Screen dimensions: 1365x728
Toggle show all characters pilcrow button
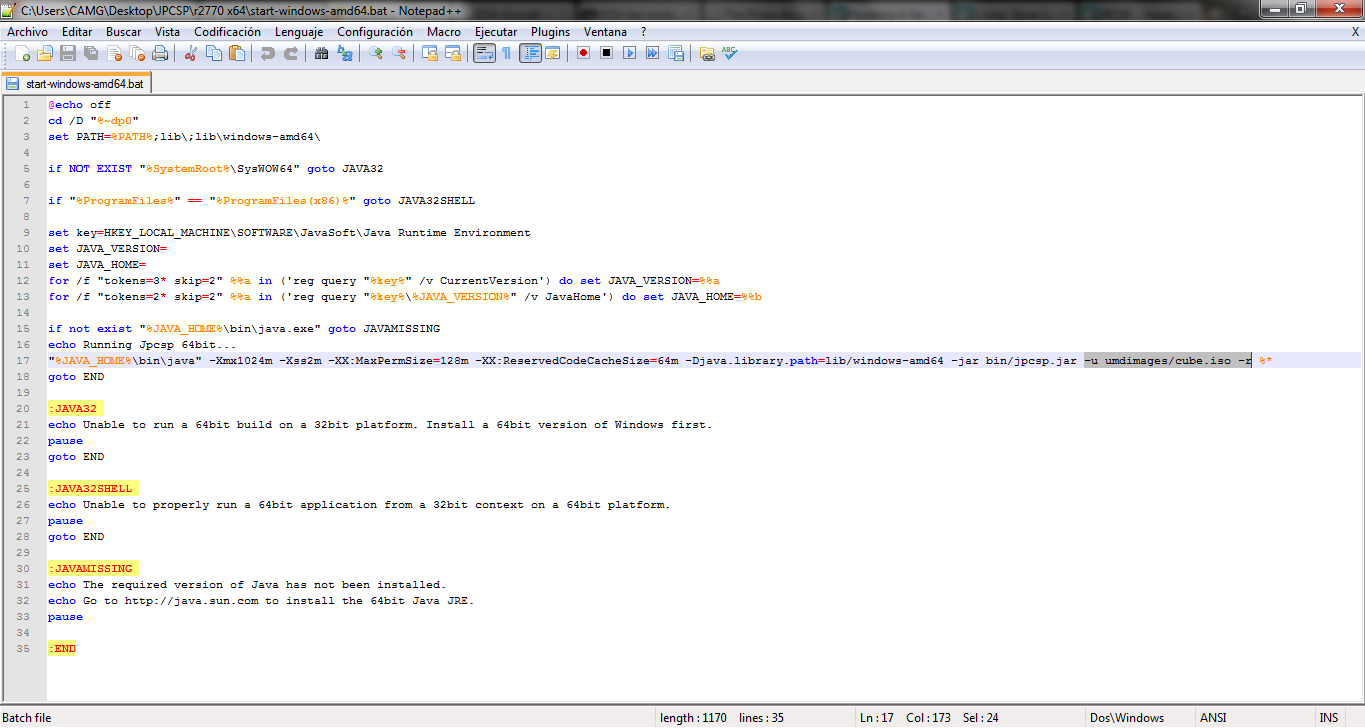[x=506, y=53]
